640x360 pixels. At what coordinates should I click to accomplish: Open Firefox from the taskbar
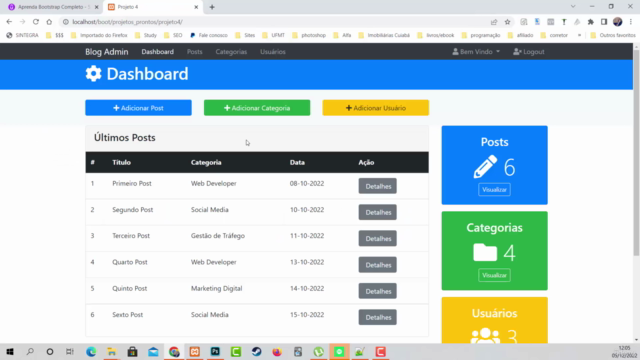point(277,351)
